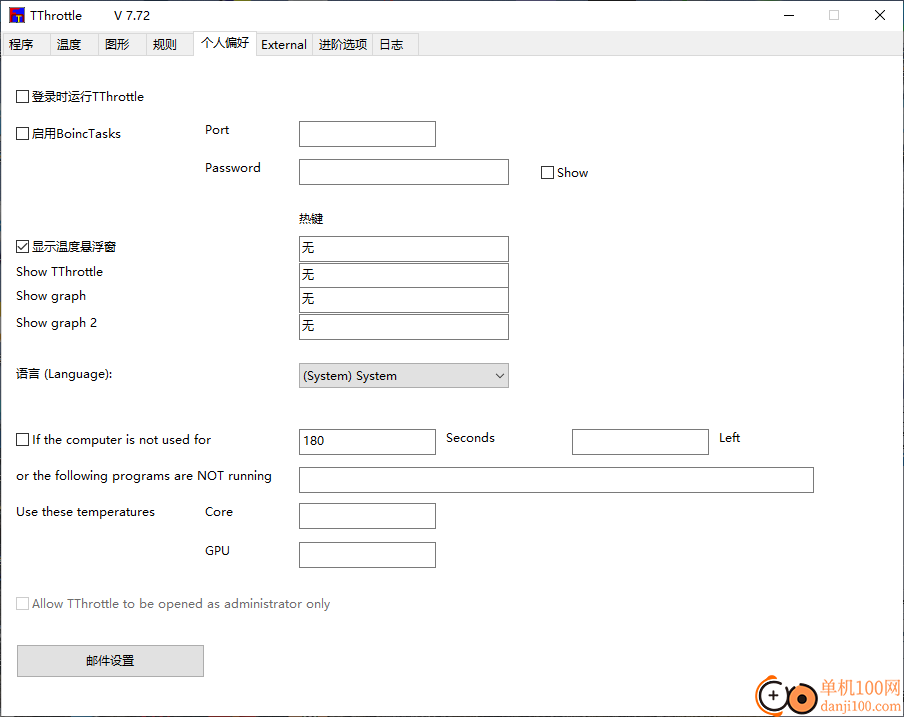Open 邮件设置 button
This screenshot has width=904, height=717.
click(x=110, y=661)
